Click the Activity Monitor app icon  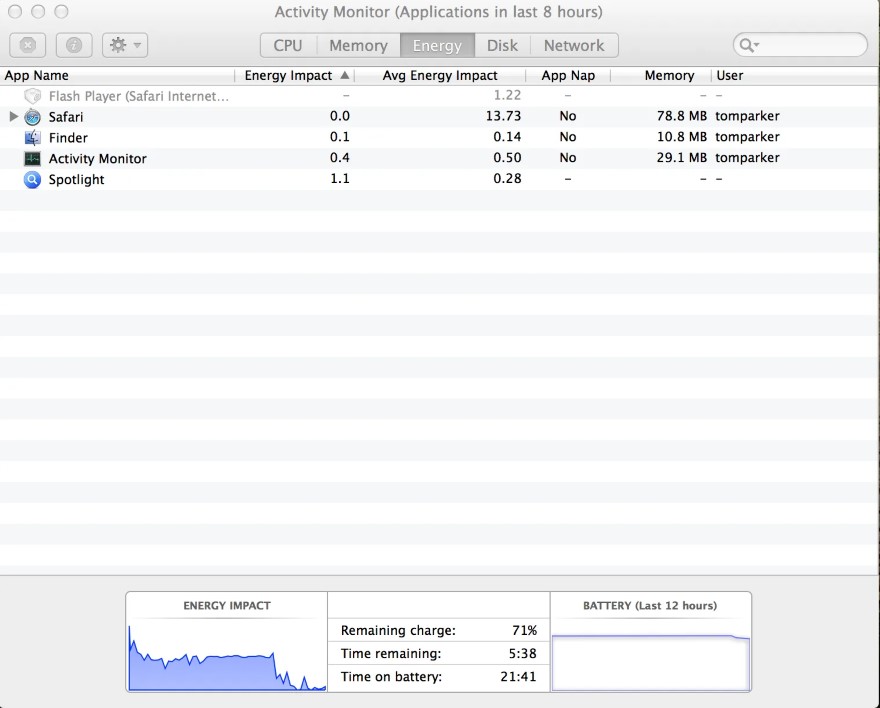pyautogui.click(x=32, y=159)
